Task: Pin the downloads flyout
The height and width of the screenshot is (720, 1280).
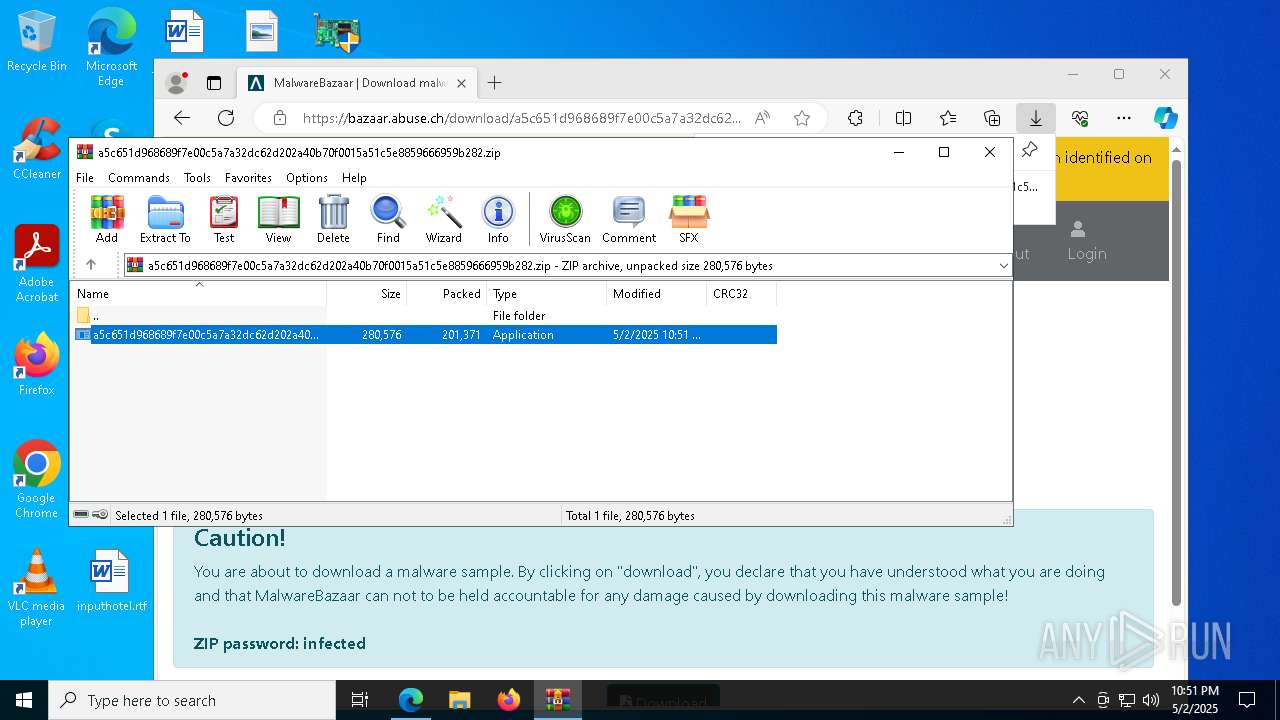Action: 1029,151
